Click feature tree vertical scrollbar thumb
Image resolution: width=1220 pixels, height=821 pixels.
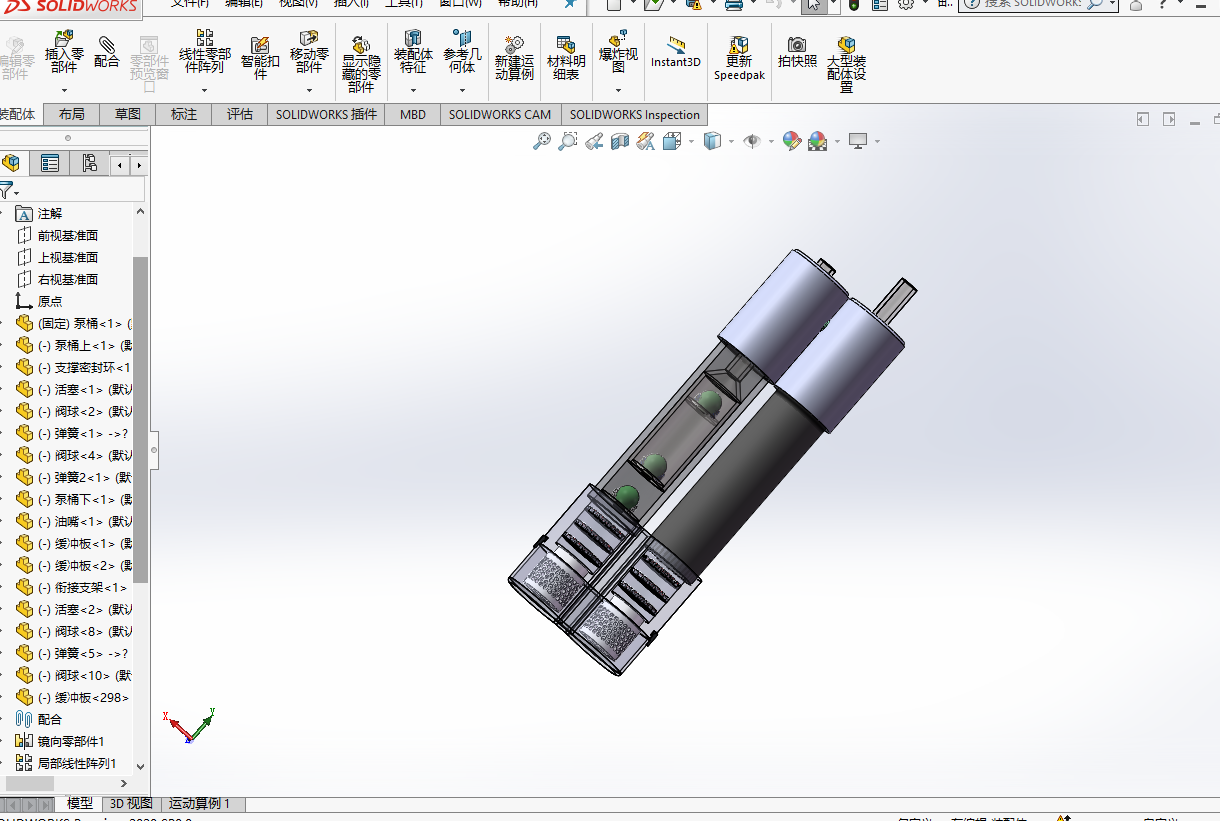tap(140, 420)
